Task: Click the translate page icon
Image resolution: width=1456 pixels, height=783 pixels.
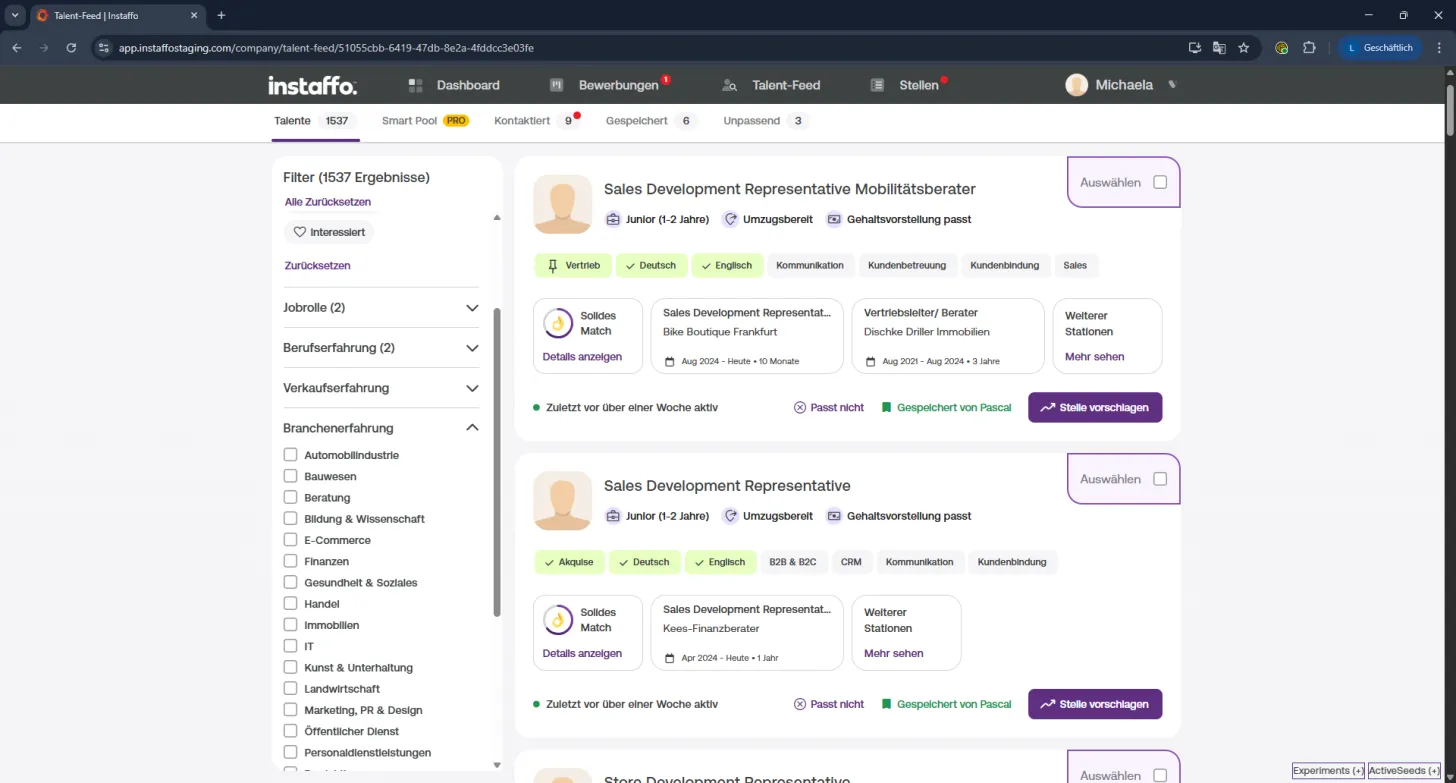Action: (x=1219, y=47)
